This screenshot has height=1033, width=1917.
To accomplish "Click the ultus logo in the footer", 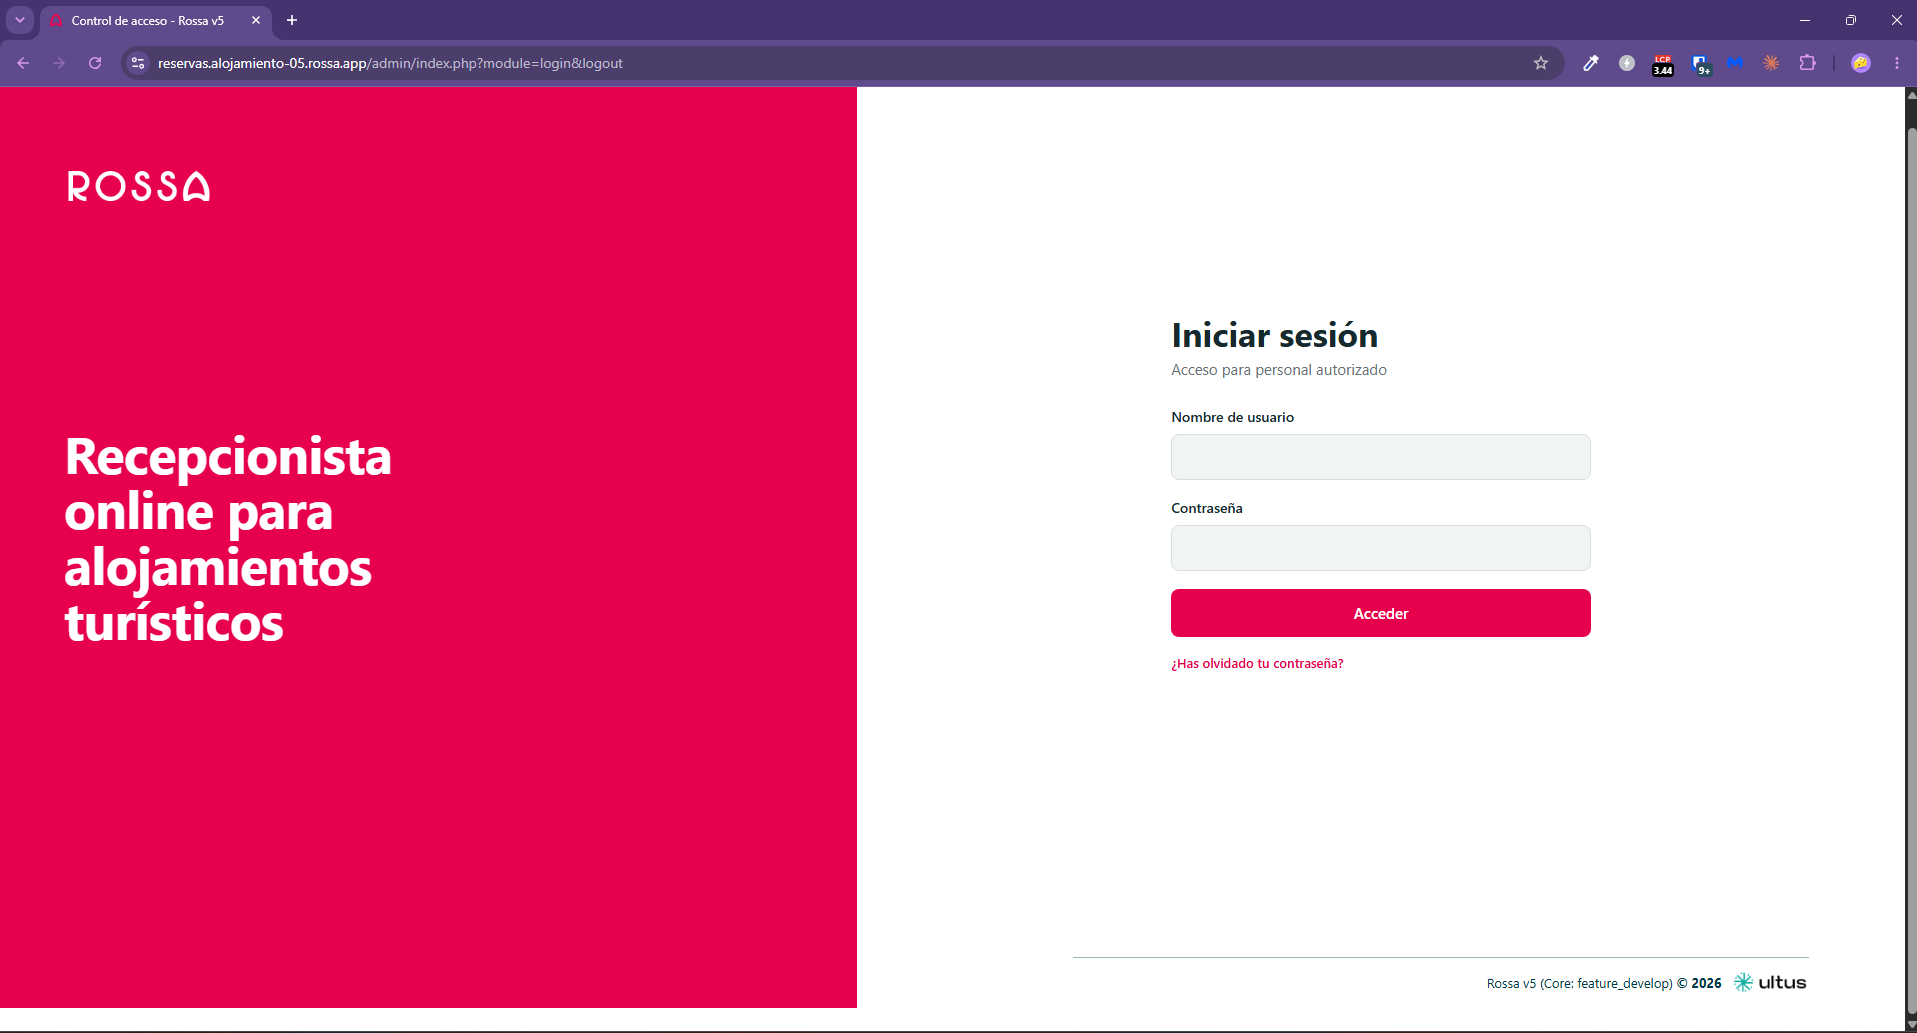I will click(x=1770, y=982).
